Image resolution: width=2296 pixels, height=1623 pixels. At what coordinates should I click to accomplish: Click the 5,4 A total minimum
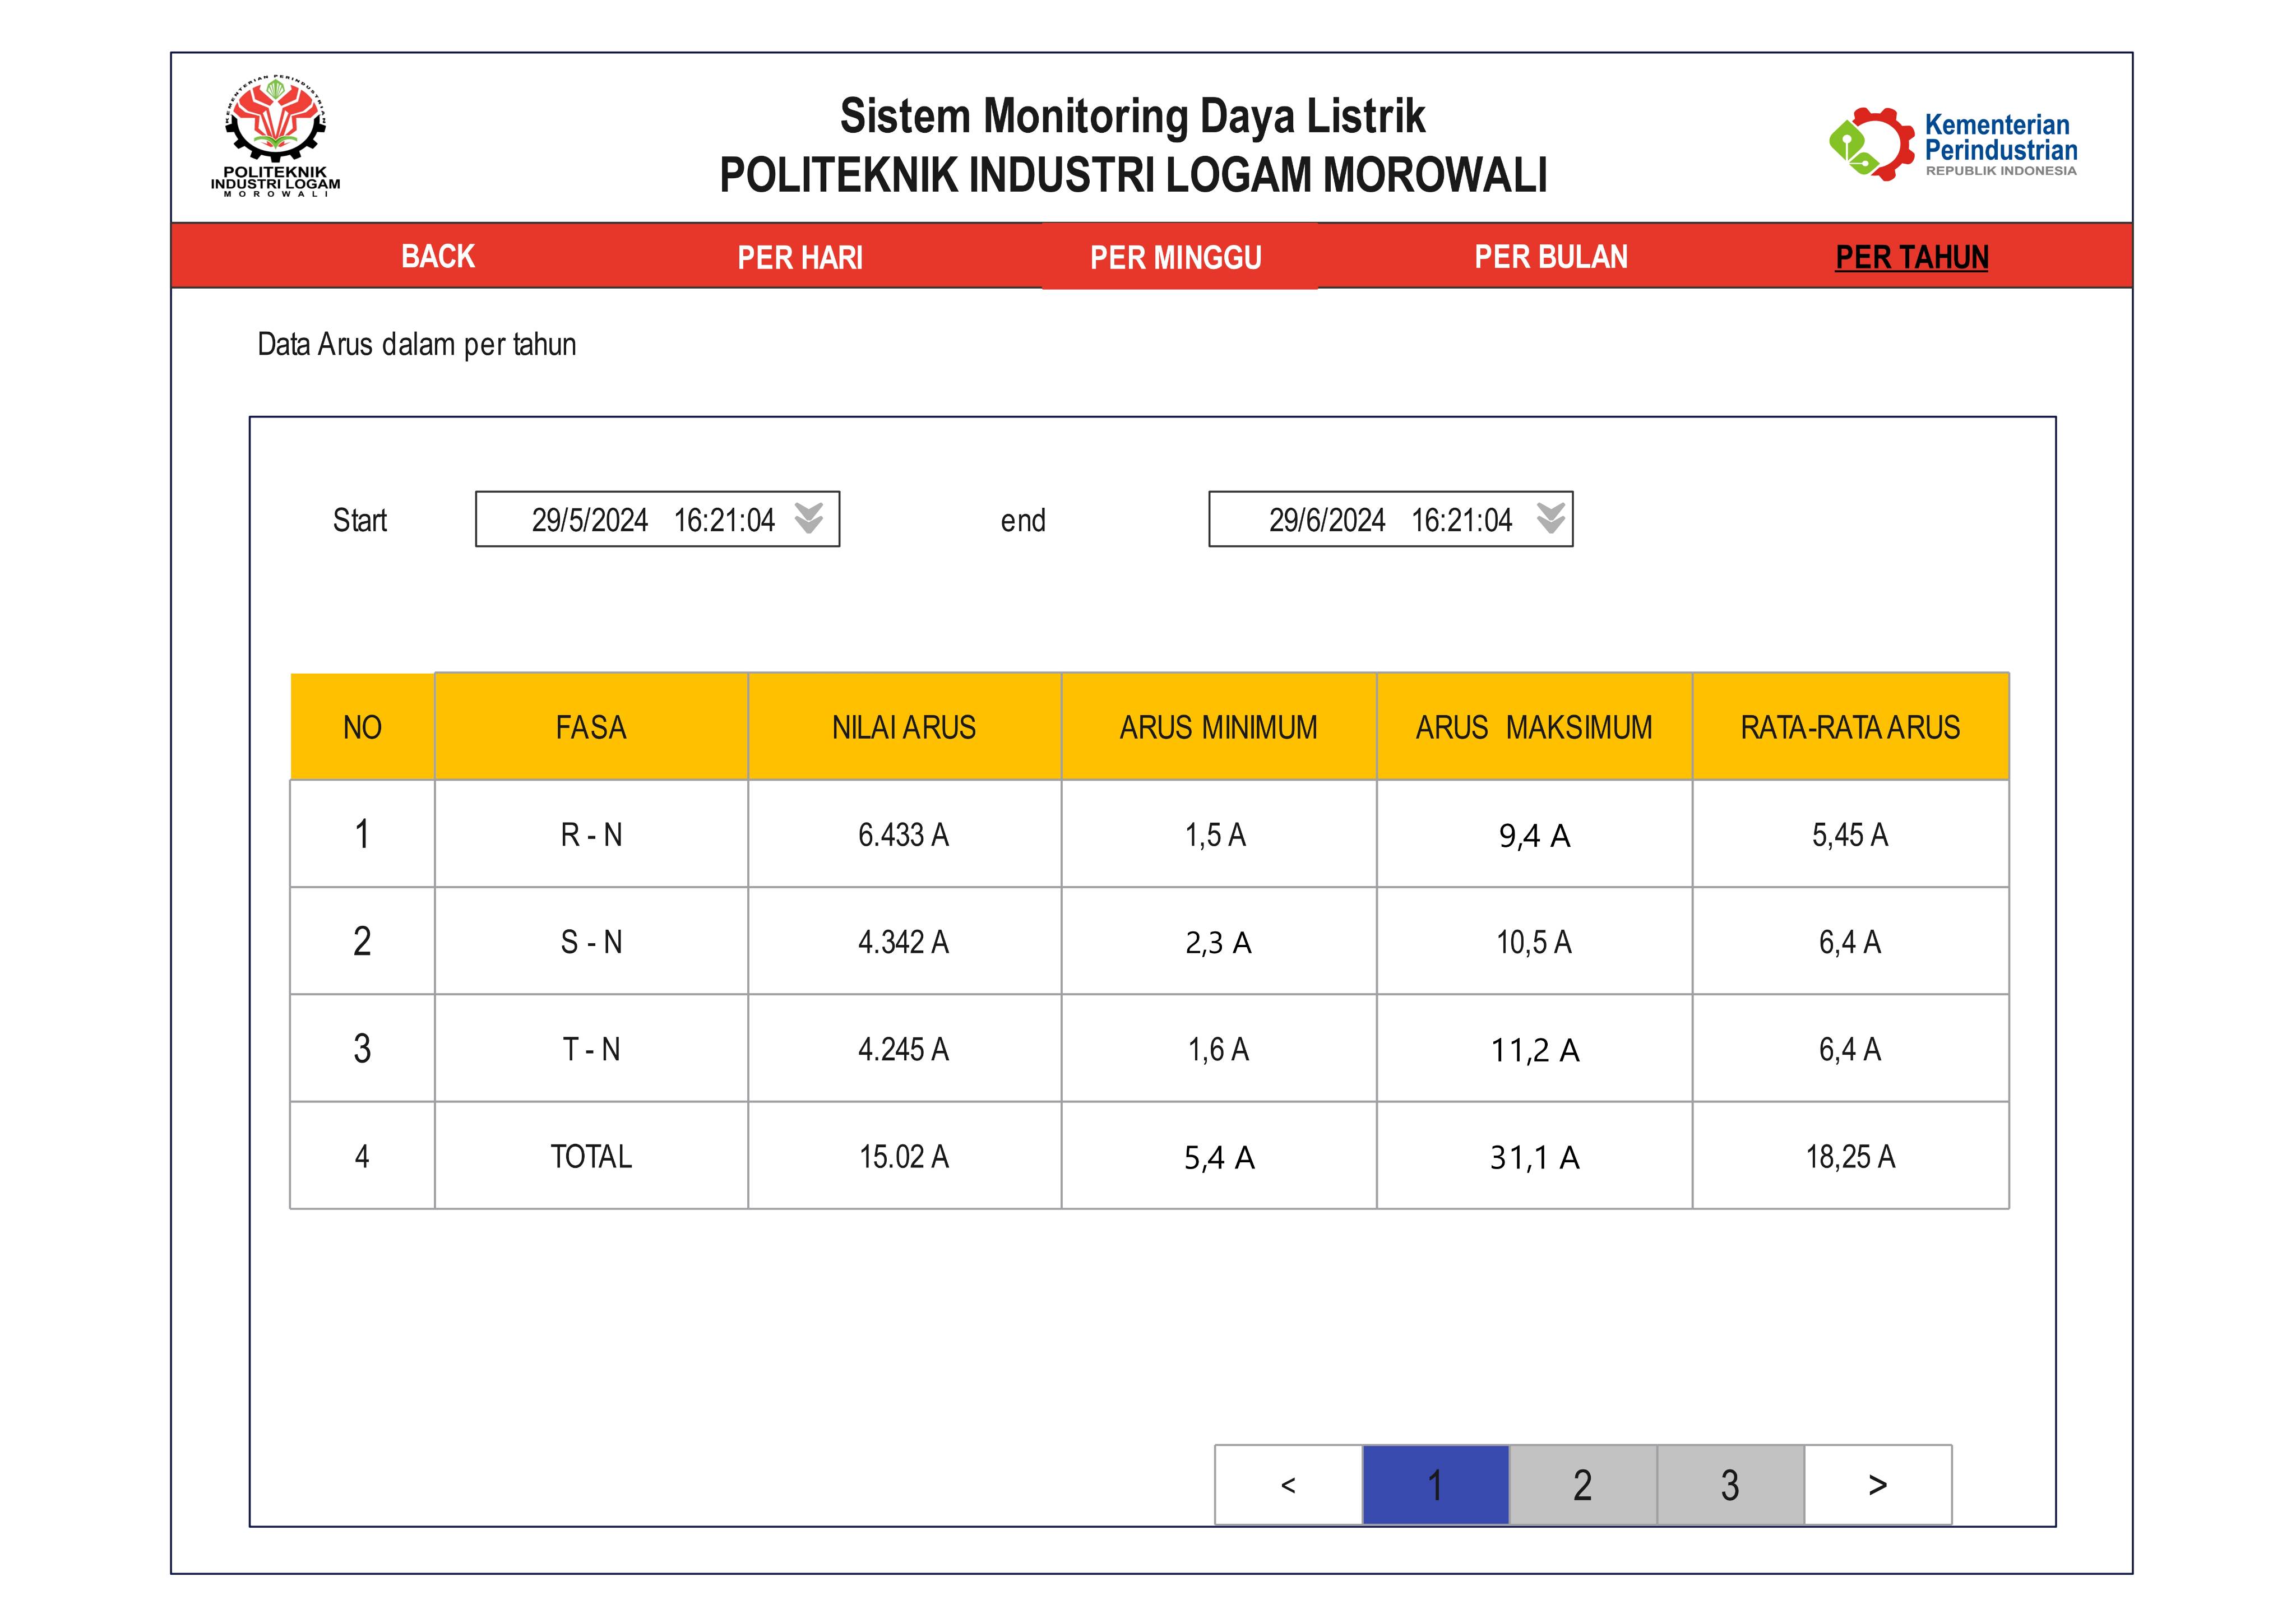(1219, 1156)
